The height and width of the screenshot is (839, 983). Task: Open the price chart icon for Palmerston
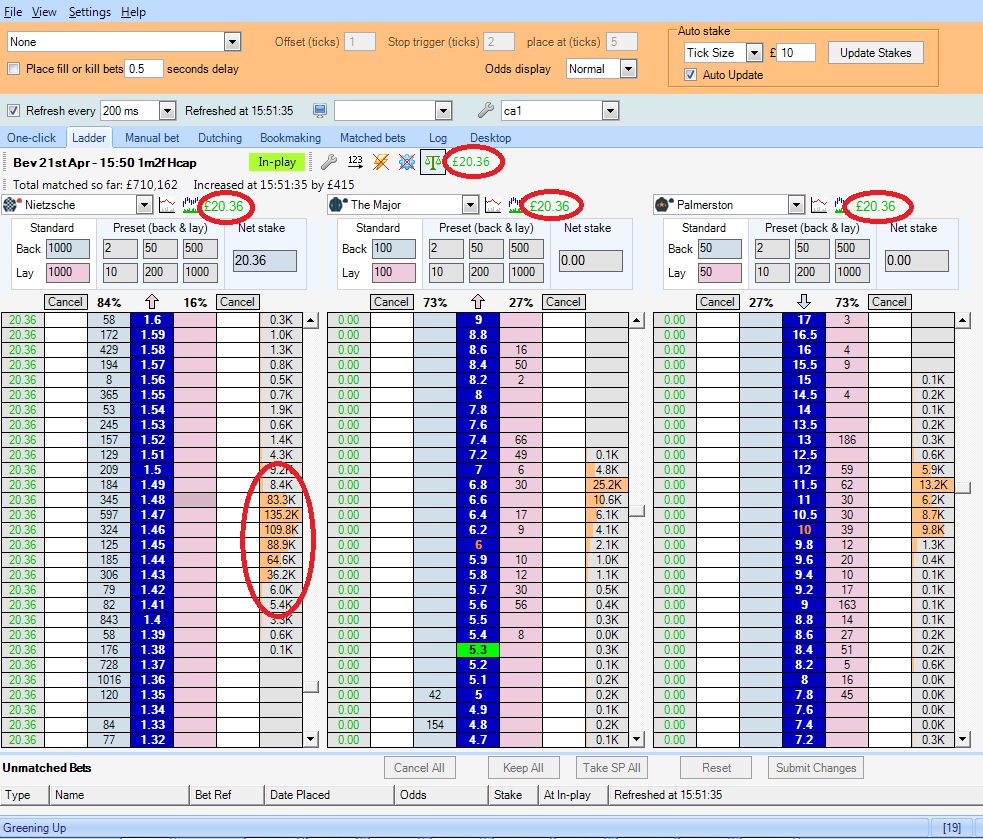[819, 205]
